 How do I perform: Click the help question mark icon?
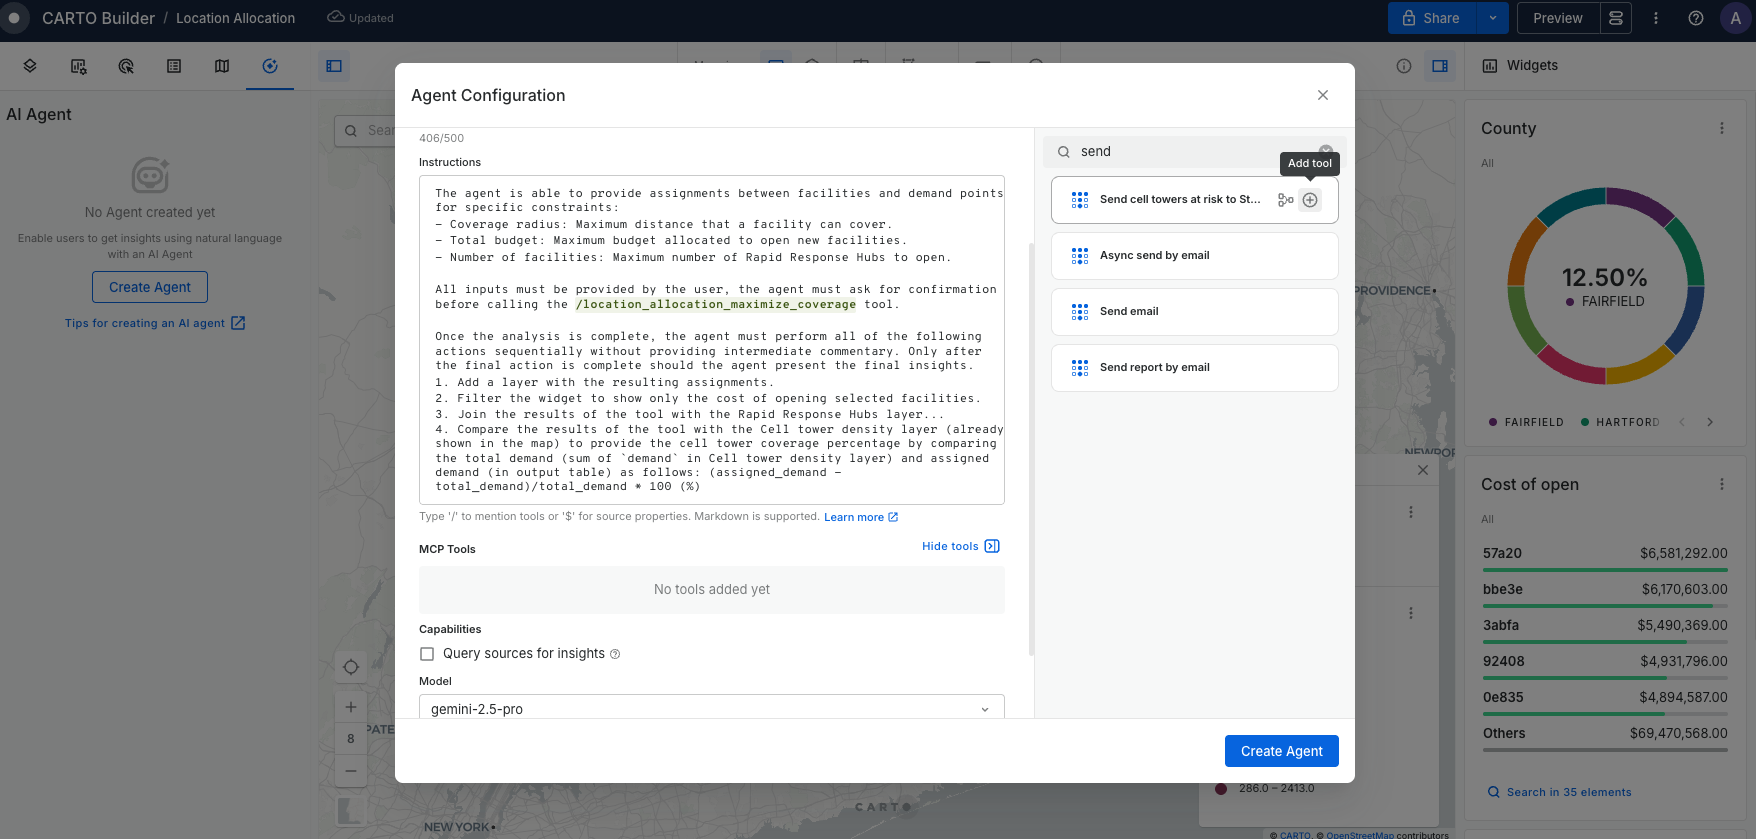coord(1695,18)
